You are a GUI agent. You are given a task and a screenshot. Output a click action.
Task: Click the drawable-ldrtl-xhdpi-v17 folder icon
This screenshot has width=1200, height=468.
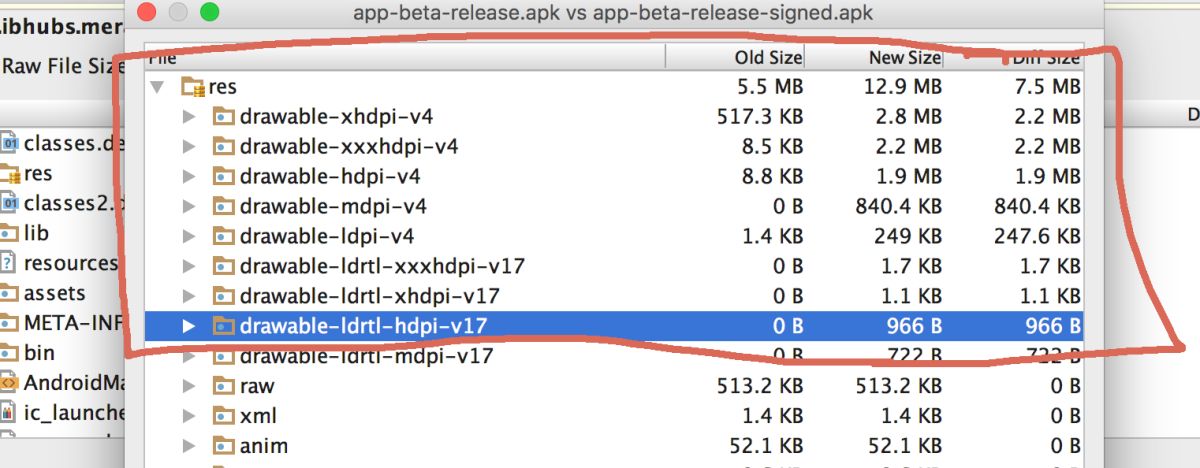click(x=223, y=297)
